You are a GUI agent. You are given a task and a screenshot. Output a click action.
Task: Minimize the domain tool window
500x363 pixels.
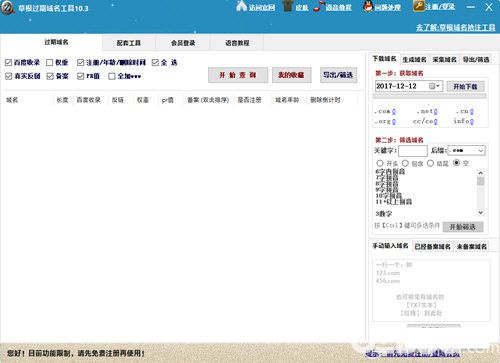(471, 7)
